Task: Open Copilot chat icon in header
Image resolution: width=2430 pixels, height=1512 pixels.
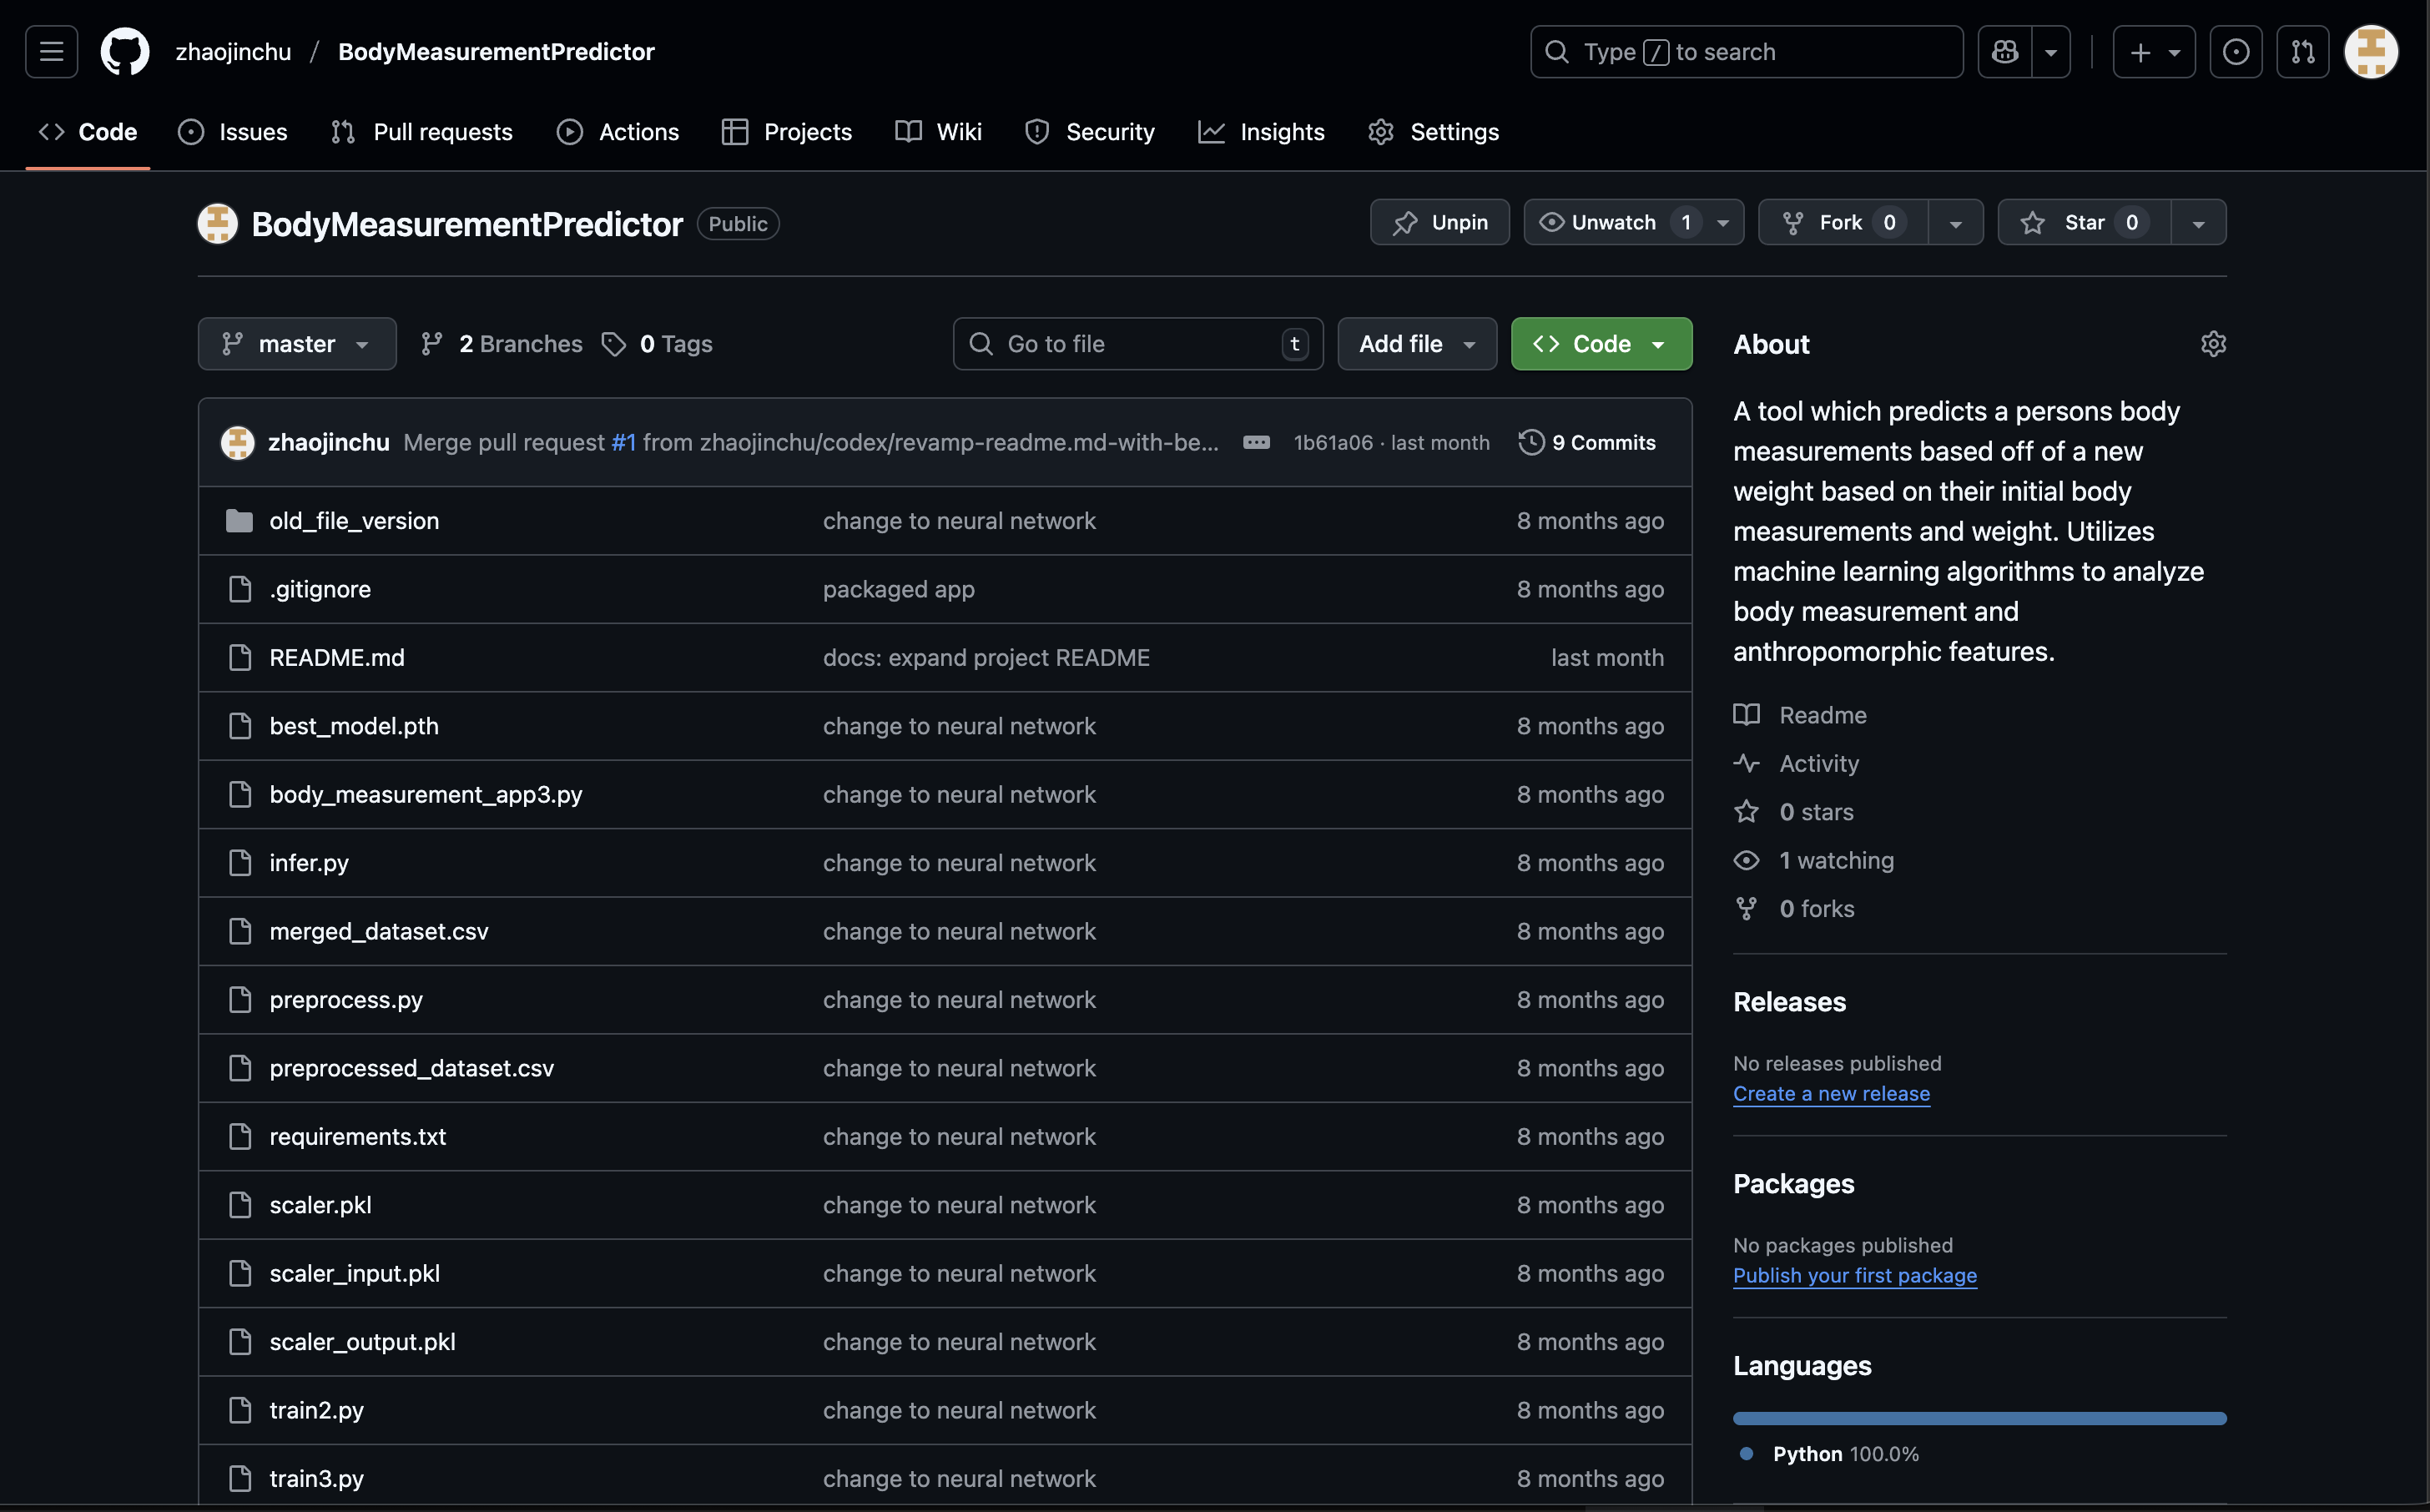Action: [2005, 51]
